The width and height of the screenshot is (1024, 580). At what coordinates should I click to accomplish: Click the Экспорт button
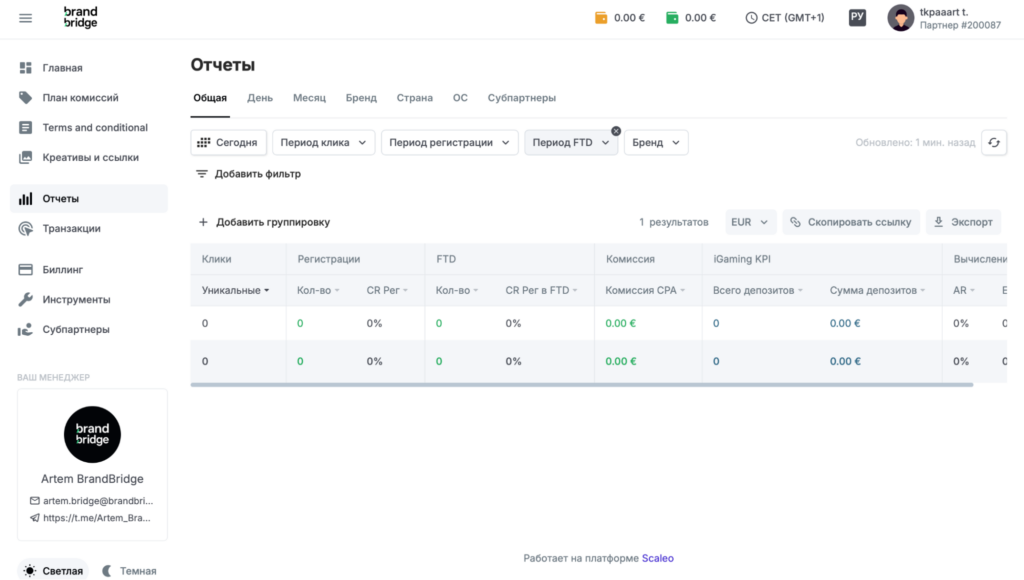click(963, 222)
